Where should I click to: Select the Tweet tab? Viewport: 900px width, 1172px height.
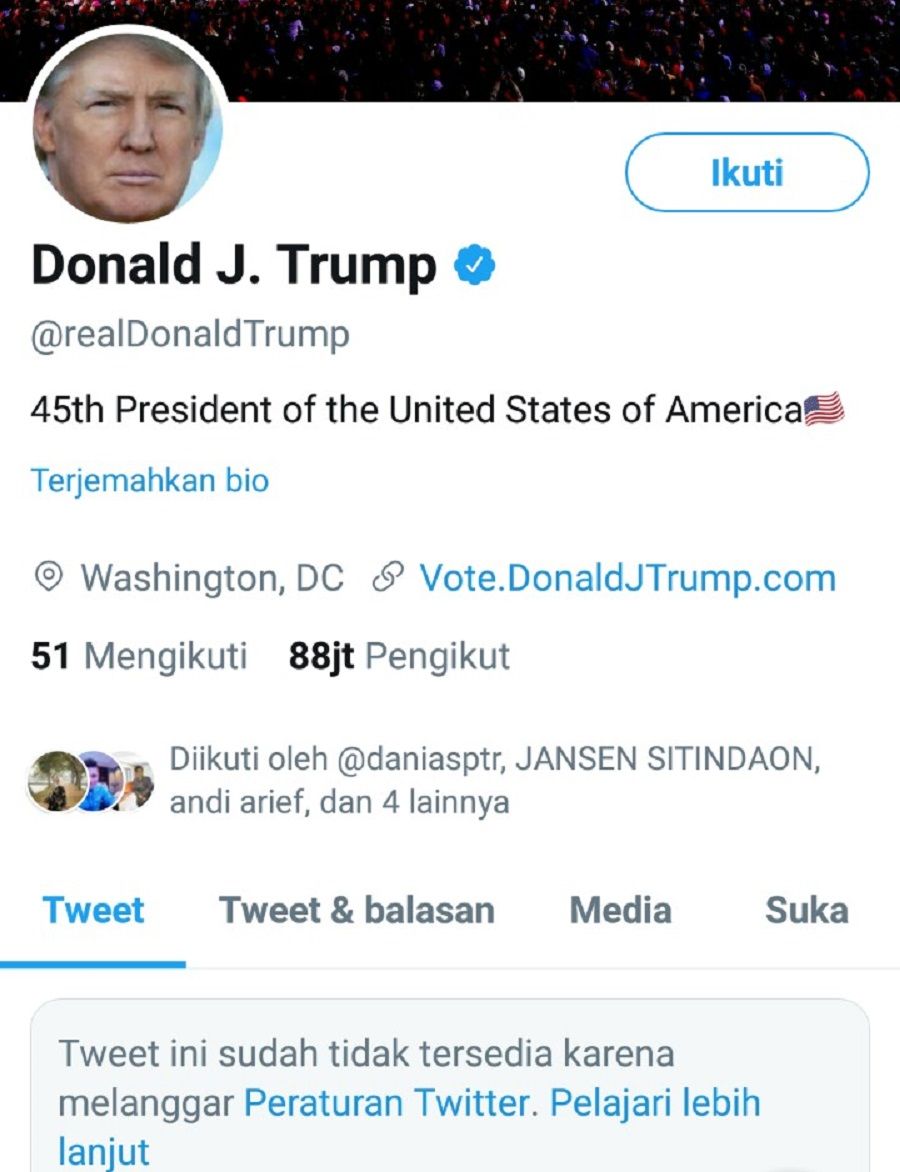coord(93,910)
